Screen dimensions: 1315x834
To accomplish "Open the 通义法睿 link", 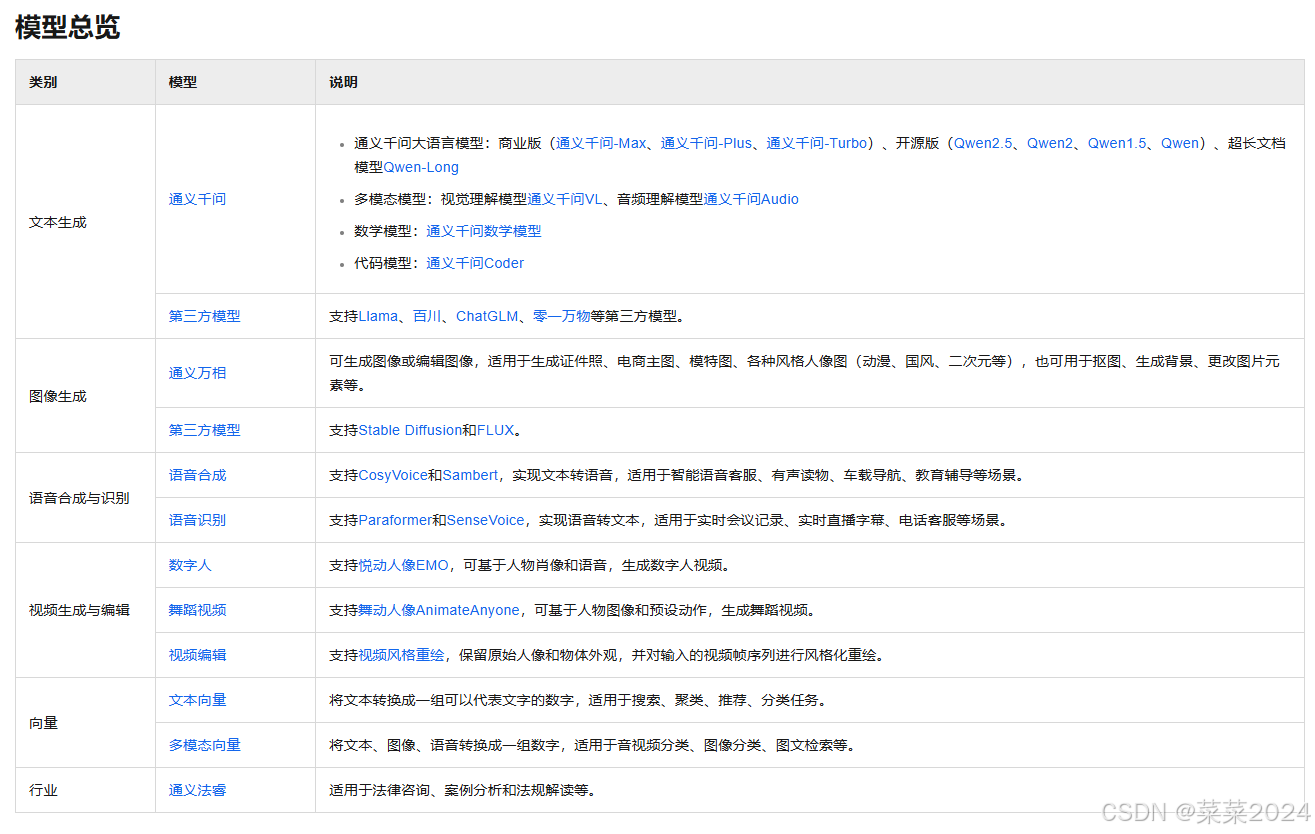I will tap(197, 790).
